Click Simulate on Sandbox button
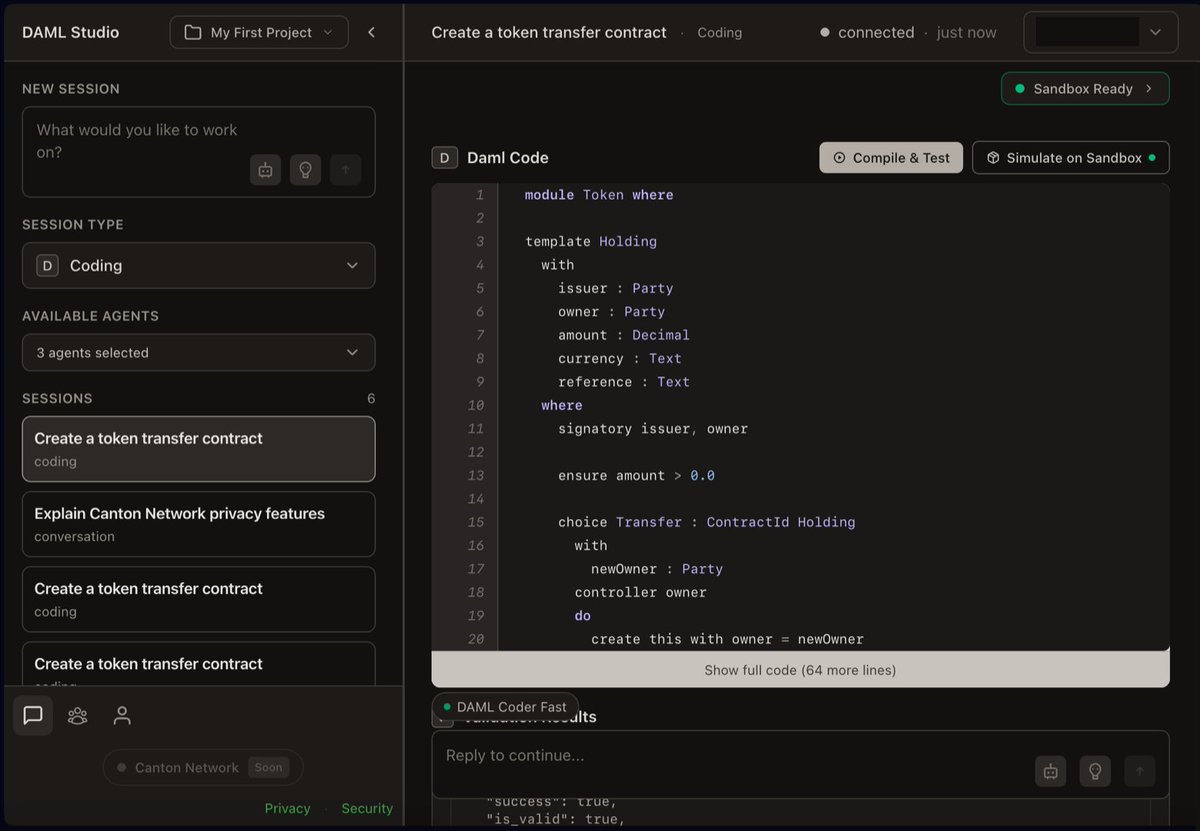 [1071, 157]
